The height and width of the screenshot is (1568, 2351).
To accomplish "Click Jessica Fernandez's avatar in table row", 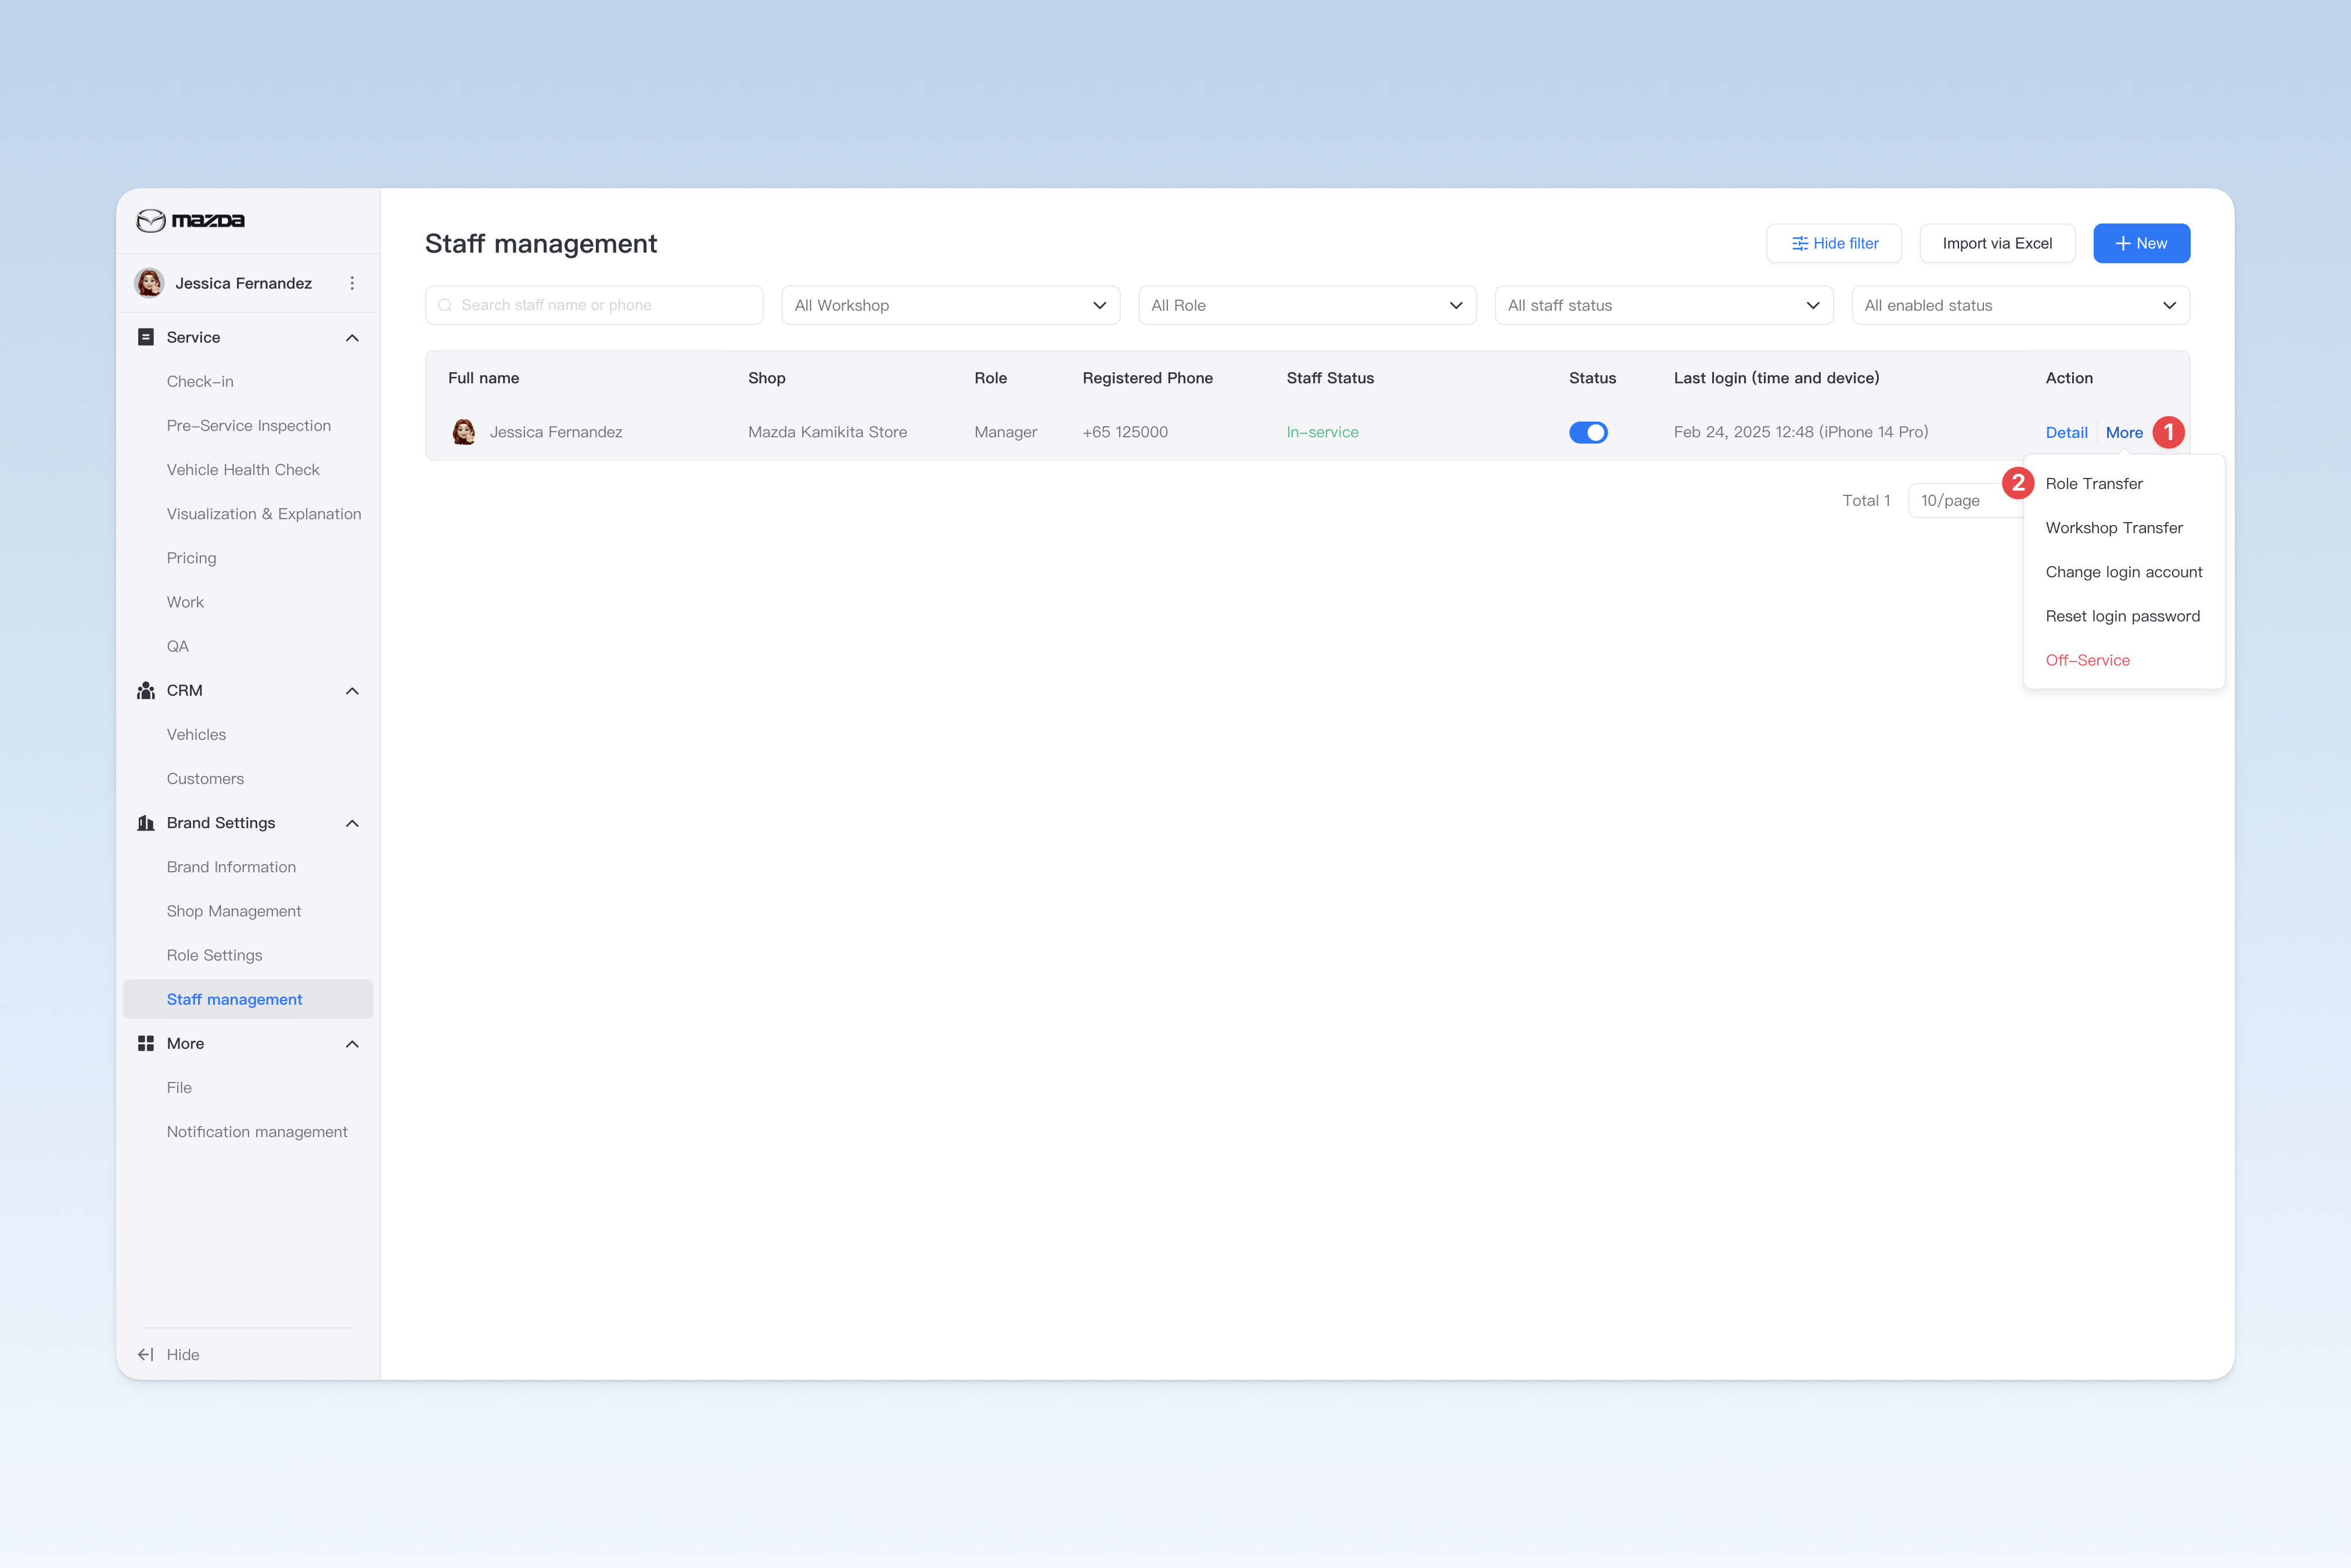I will (464, 432).
